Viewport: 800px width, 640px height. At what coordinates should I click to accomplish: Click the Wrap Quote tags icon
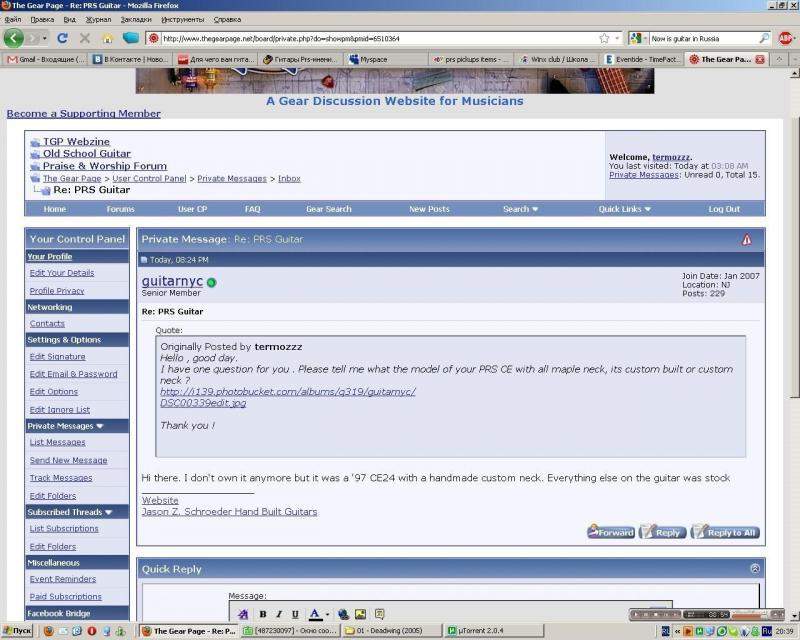(x=379, y=614)
